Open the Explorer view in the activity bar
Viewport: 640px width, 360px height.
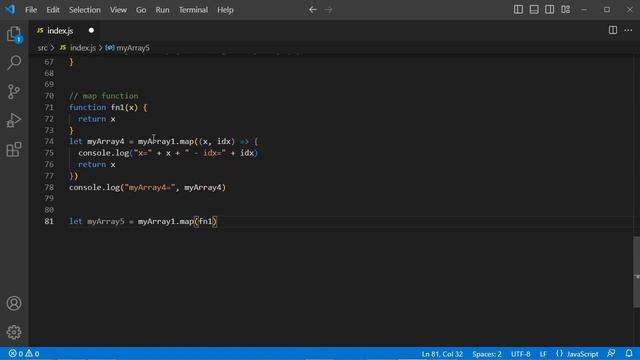14,34
